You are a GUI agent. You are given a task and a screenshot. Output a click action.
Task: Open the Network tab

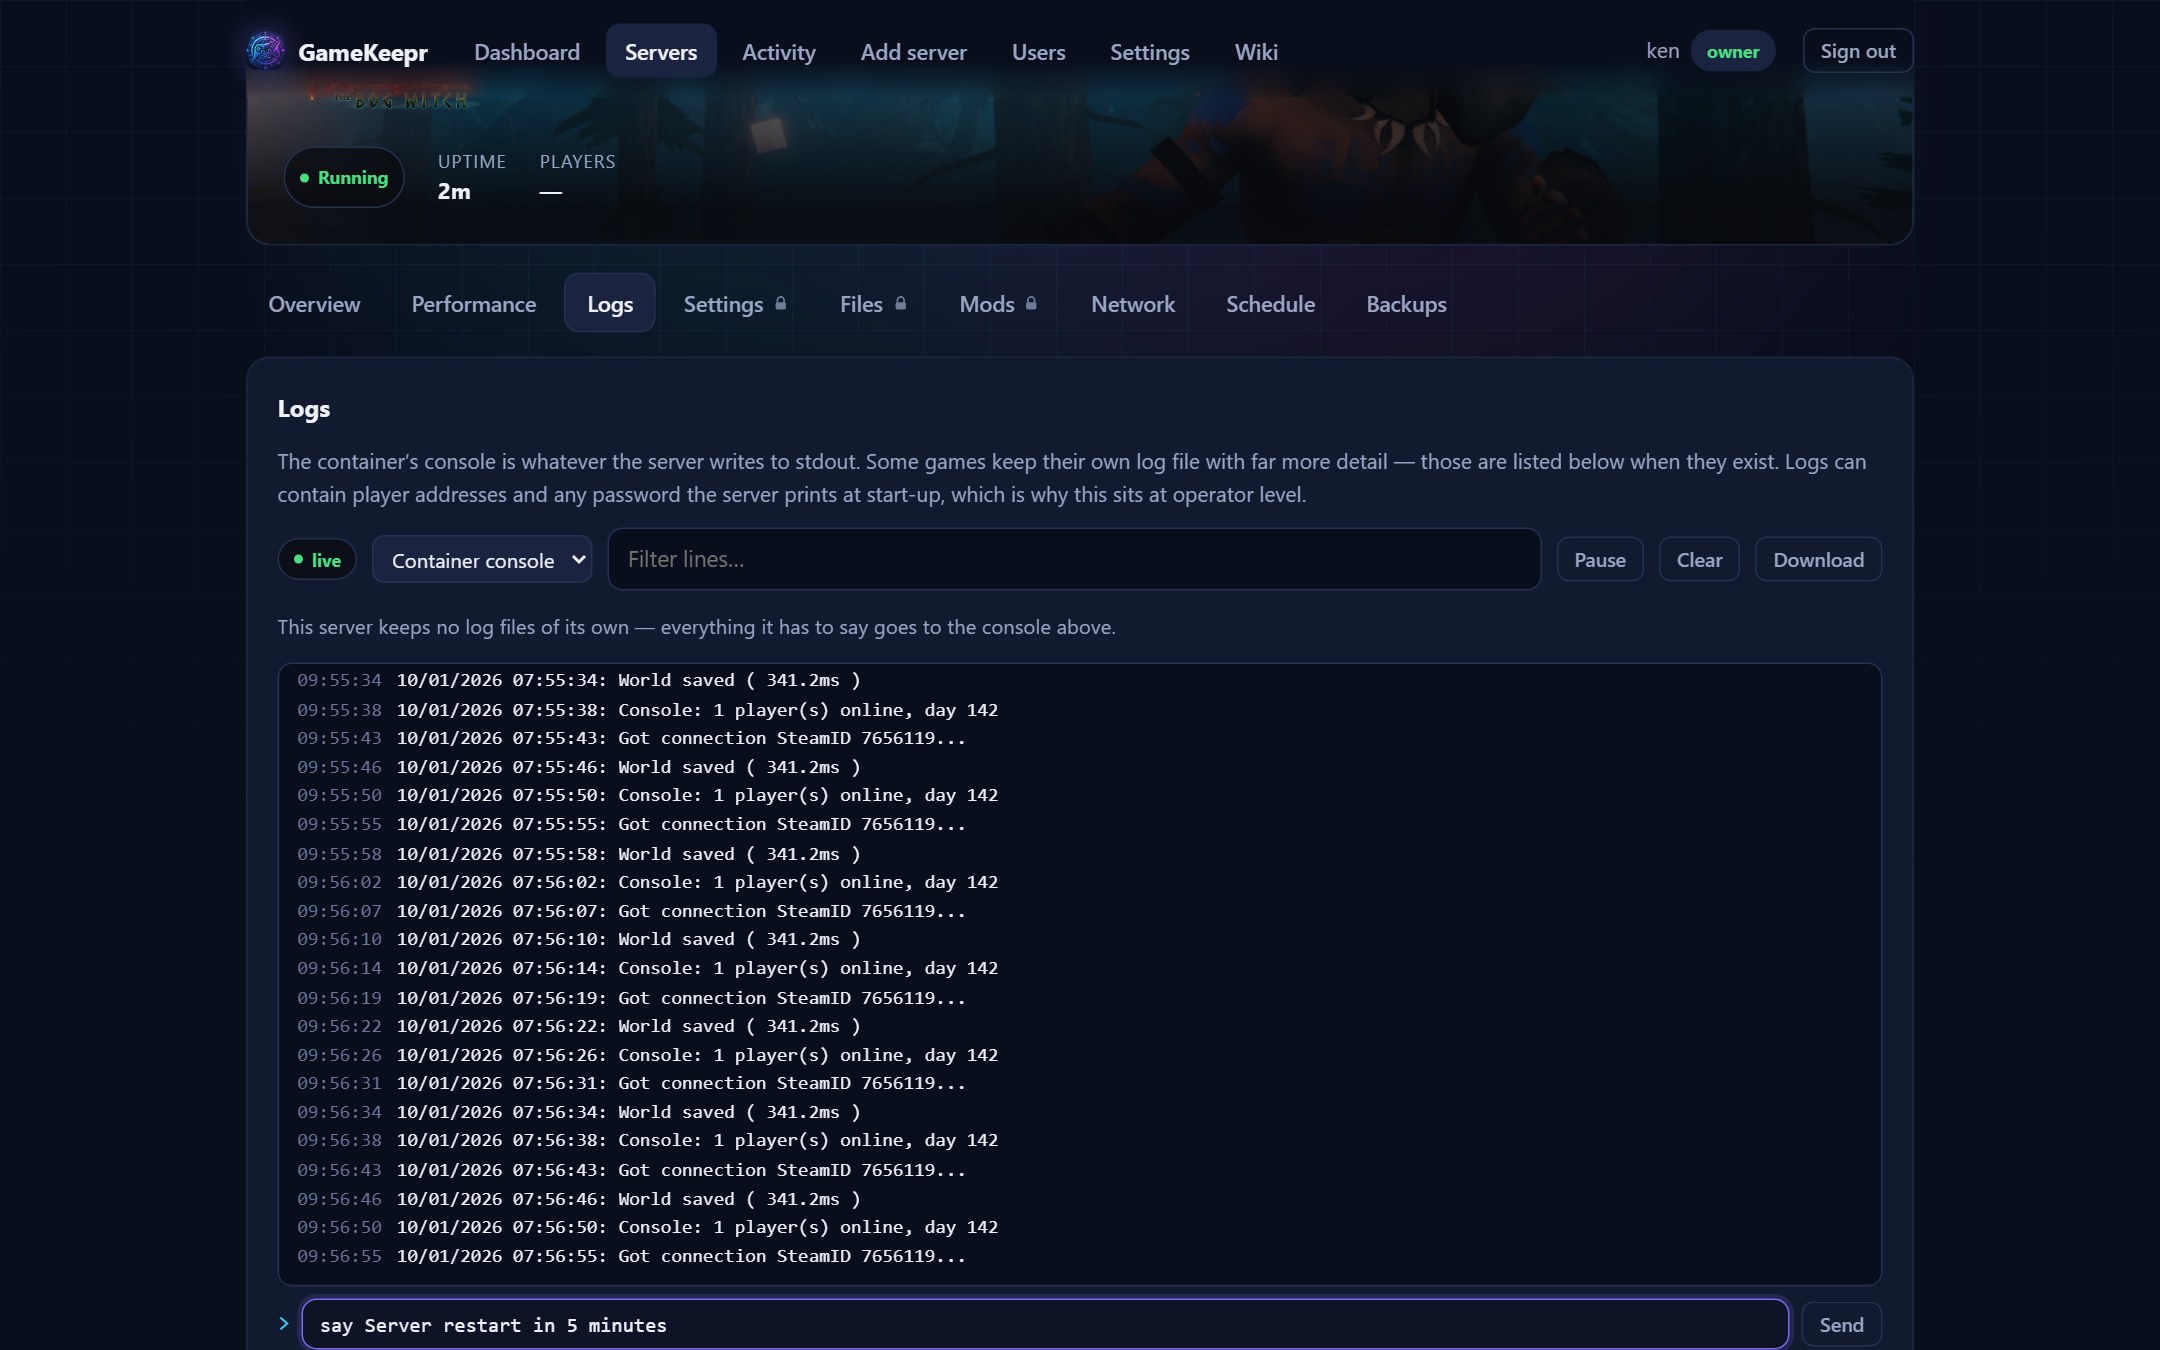click(x=1133, y=304)
